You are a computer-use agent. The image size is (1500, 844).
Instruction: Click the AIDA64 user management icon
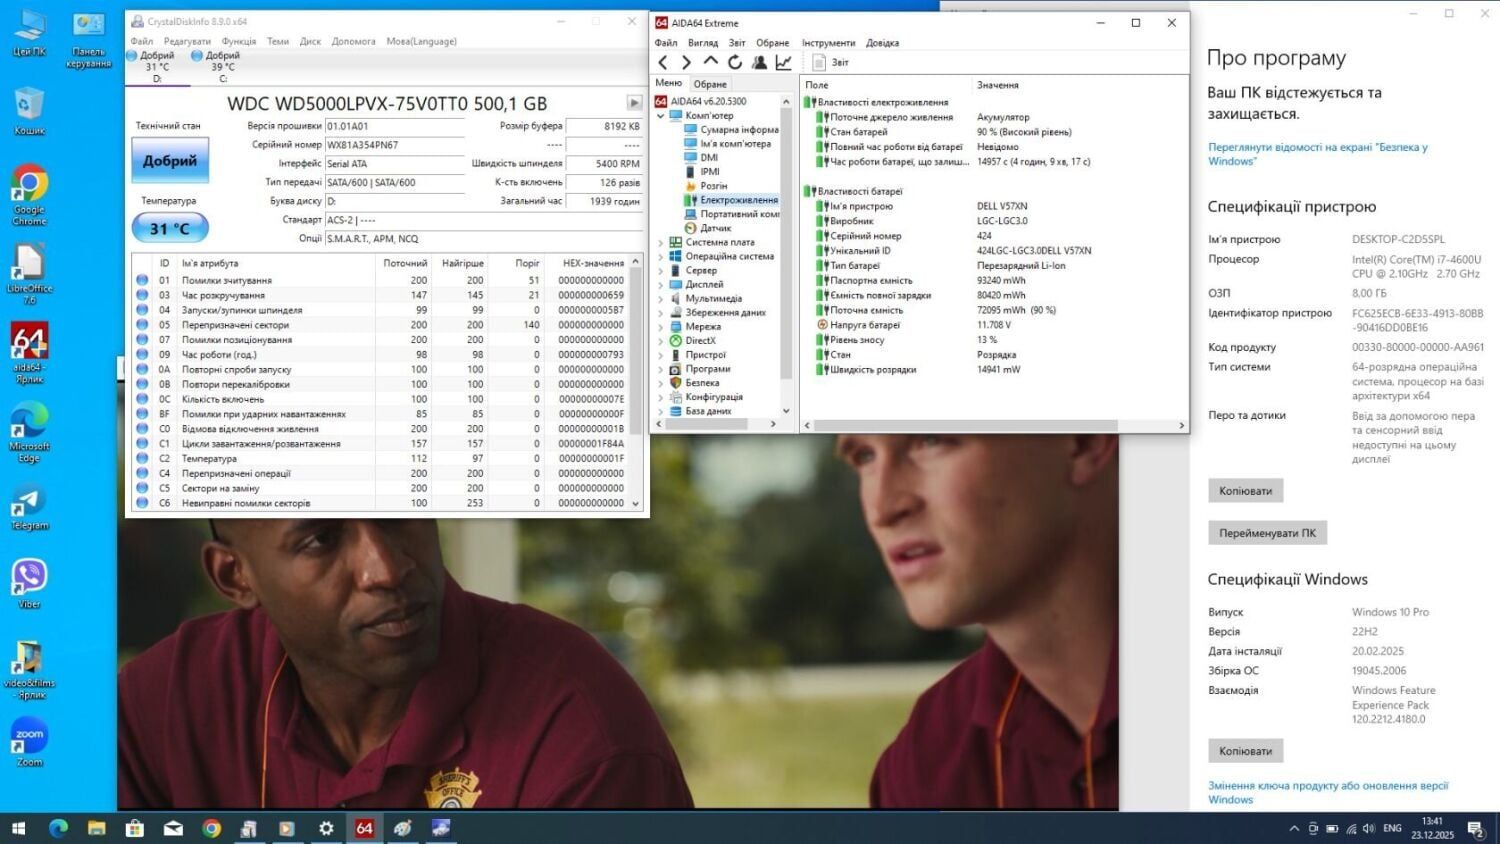759,62
